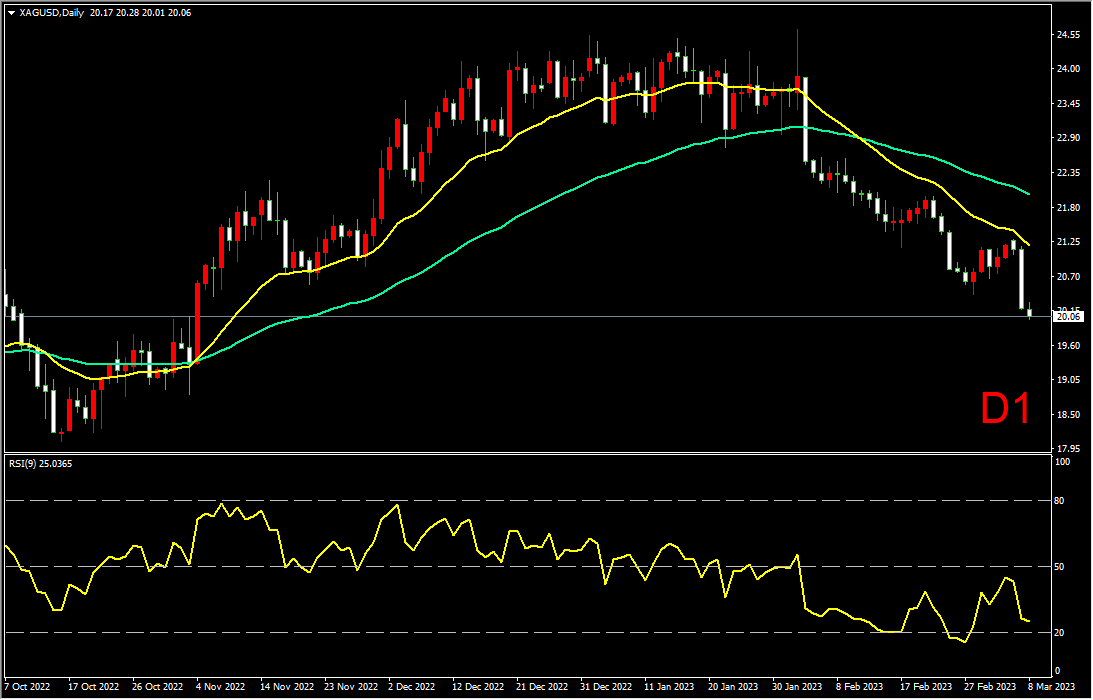Click the 24.00 price axis label
The image size is (1093, 700).
(1068, 69)
